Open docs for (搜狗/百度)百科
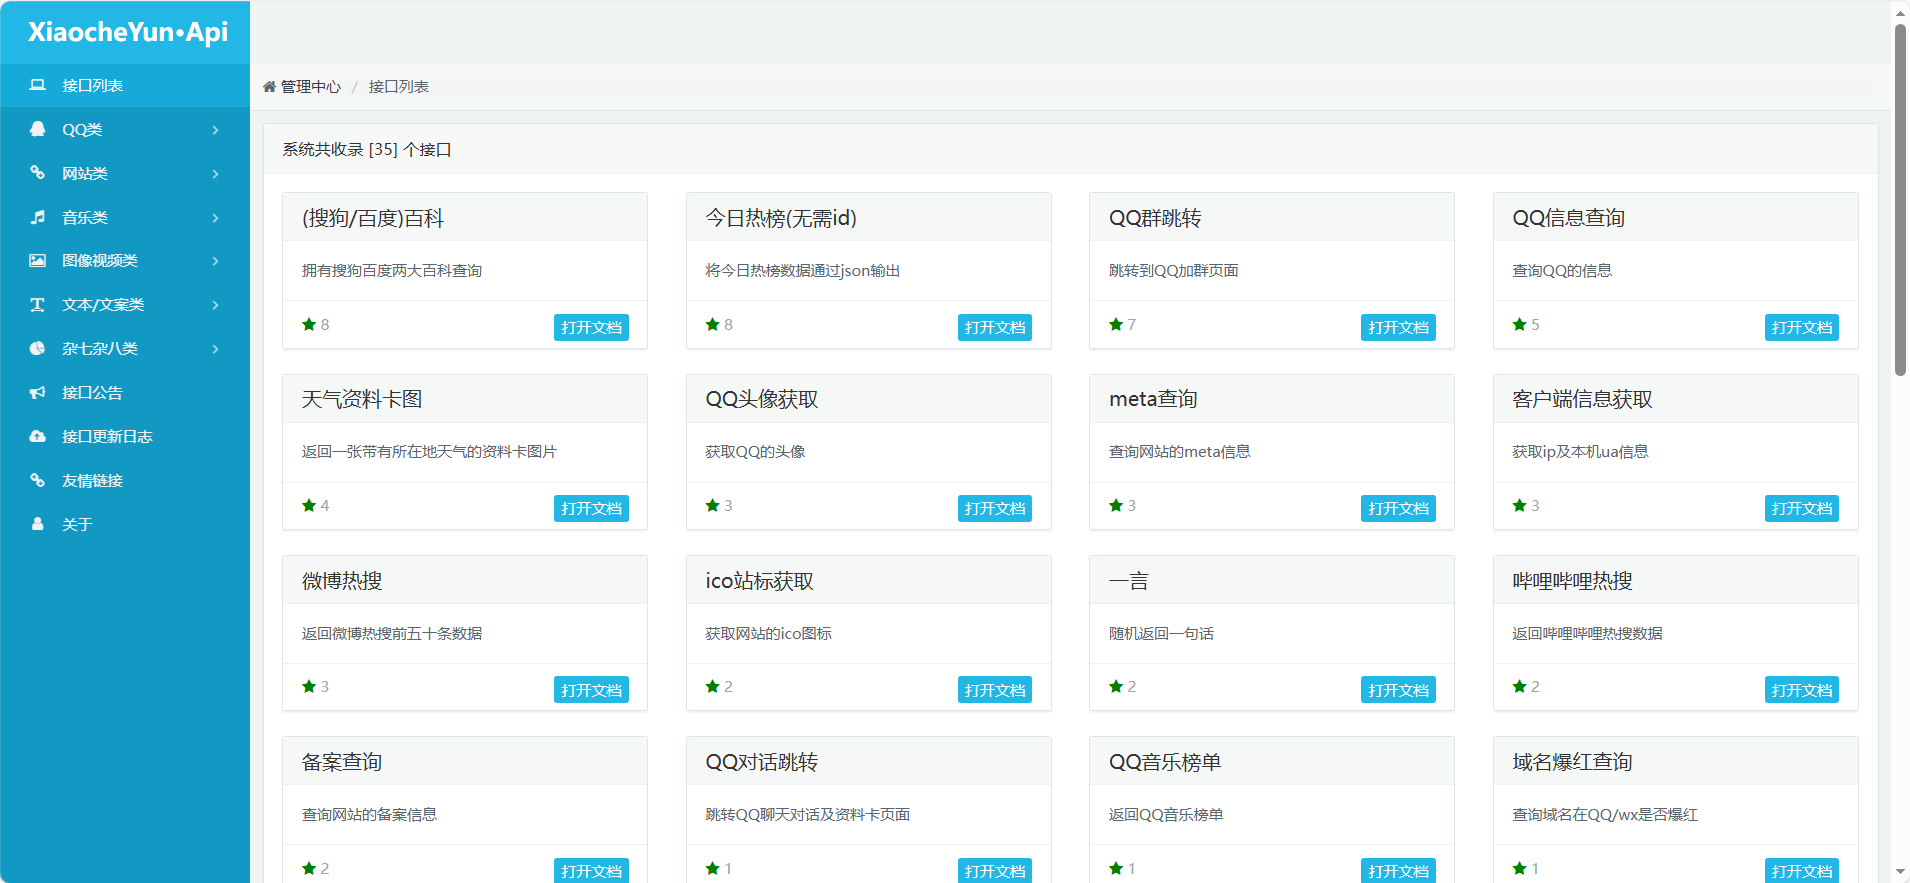The height and width of the screenshot is (883, 1910). click(591, 327)
